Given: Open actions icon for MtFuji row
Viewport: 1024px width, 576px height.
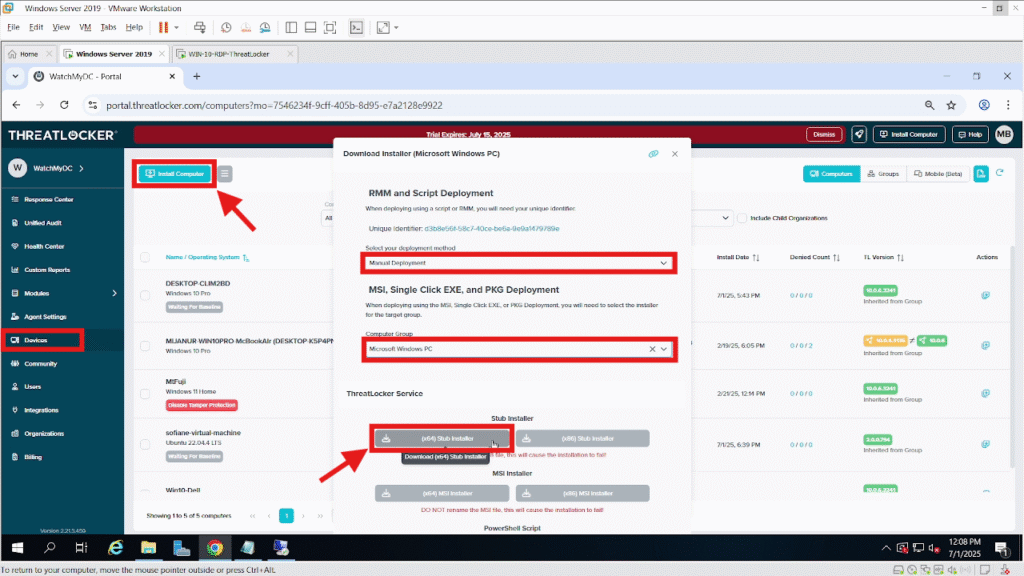Looking at the screenshot, I should (985, 394).
